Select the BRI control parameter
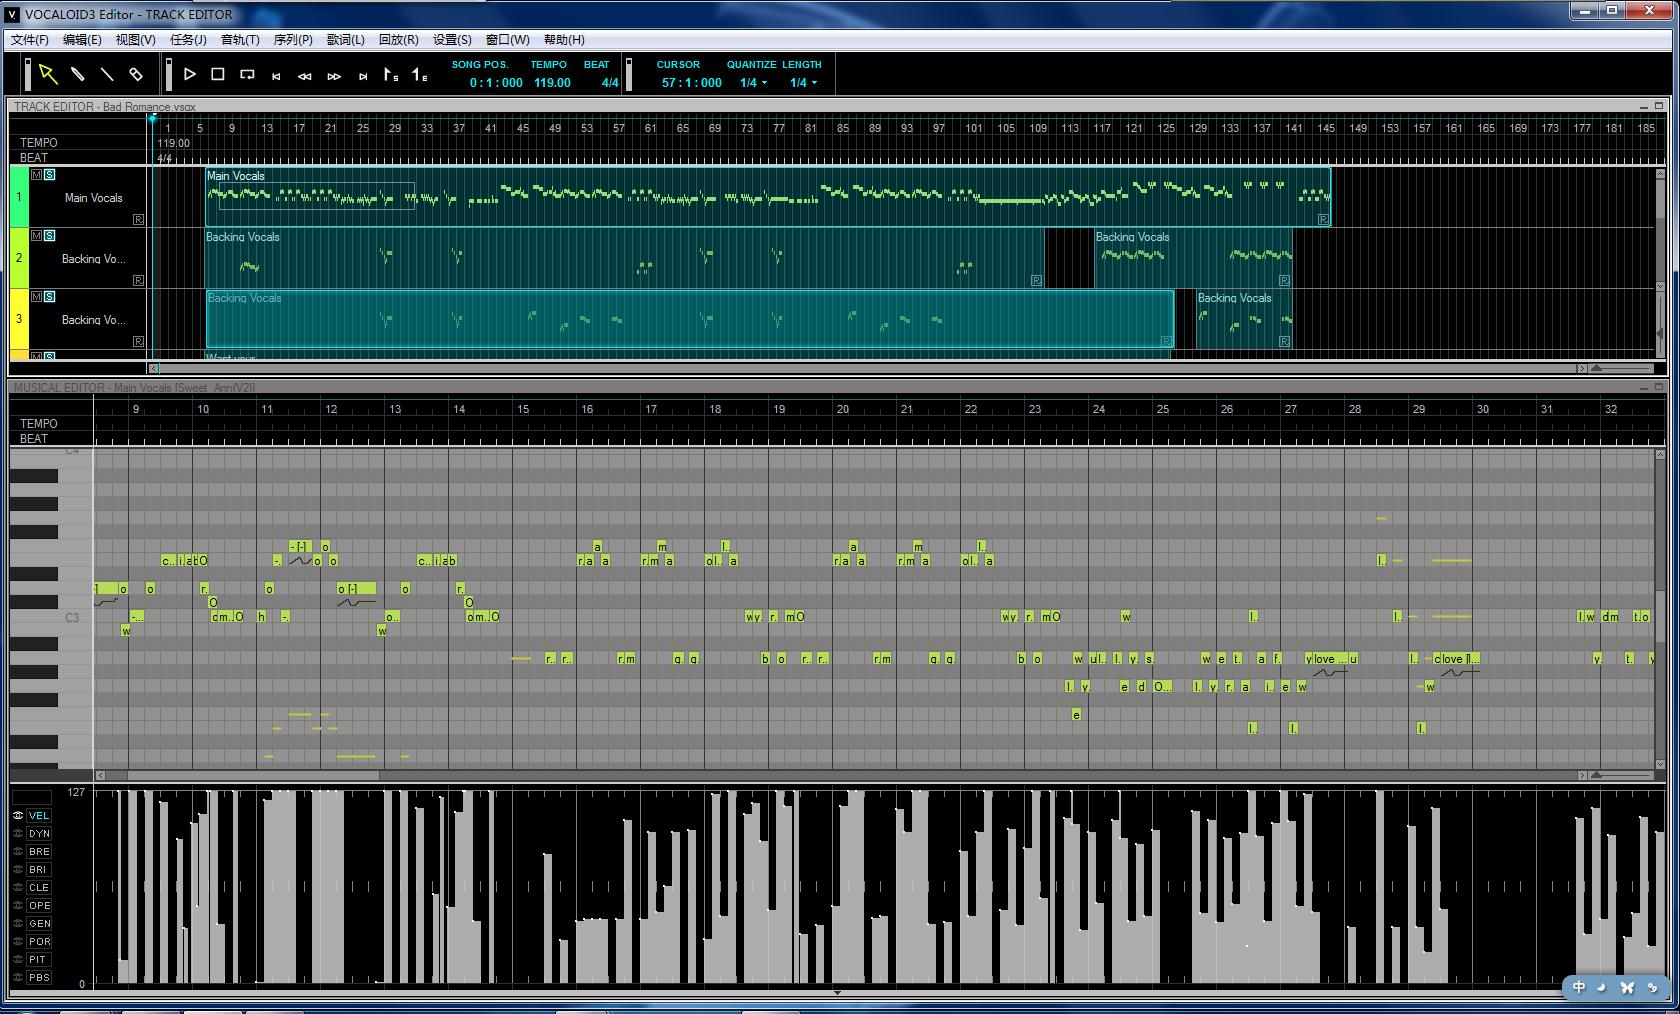The height and width of the screenshot is (1014, 1680). click(39, 869)
